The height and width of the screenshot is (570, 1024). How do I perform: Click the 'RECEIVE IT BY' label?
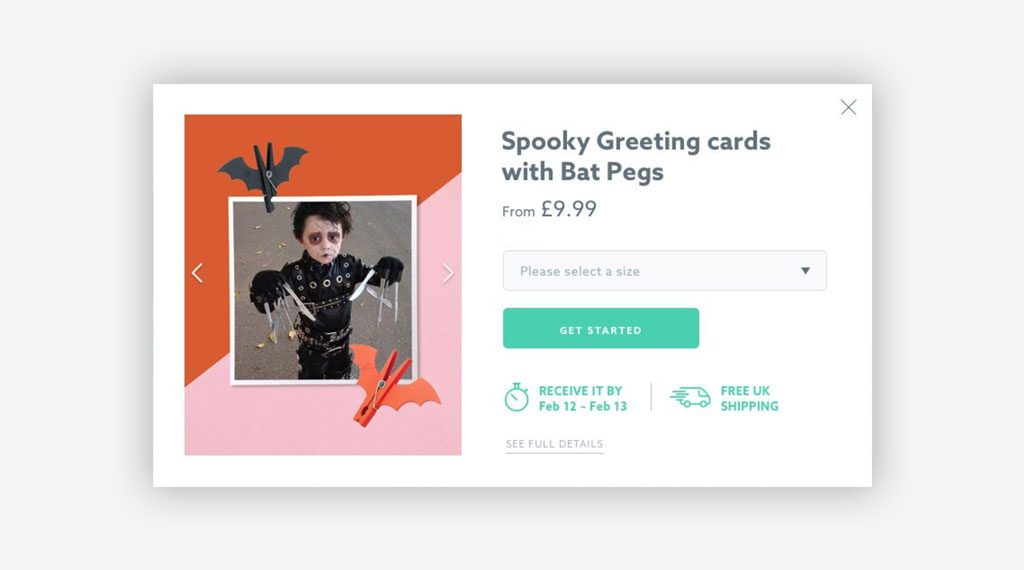tap(581, 390)
